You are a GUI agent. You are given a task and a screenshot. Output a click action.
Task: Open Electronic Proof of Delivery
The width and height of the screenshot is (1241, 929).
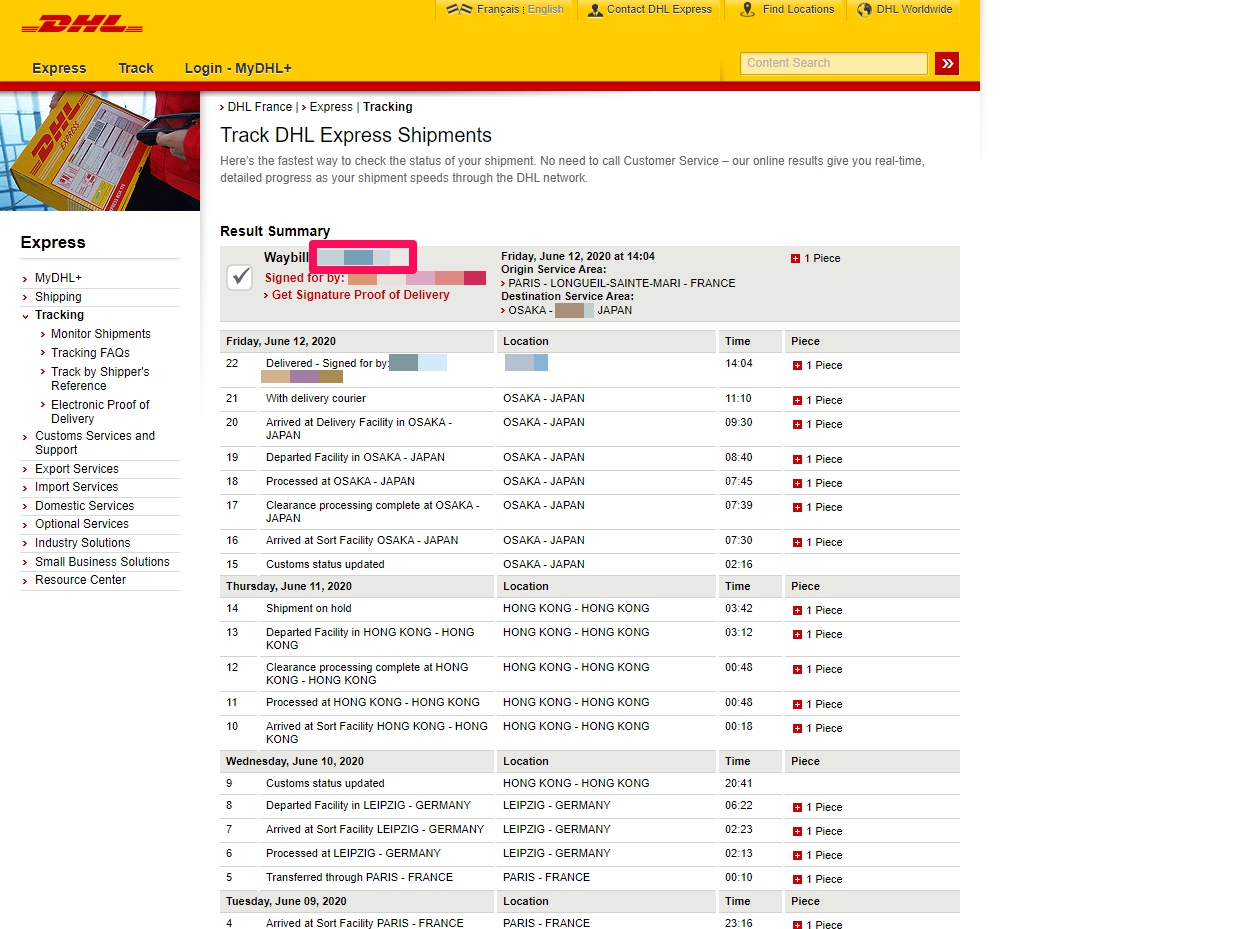click(100, 412)
